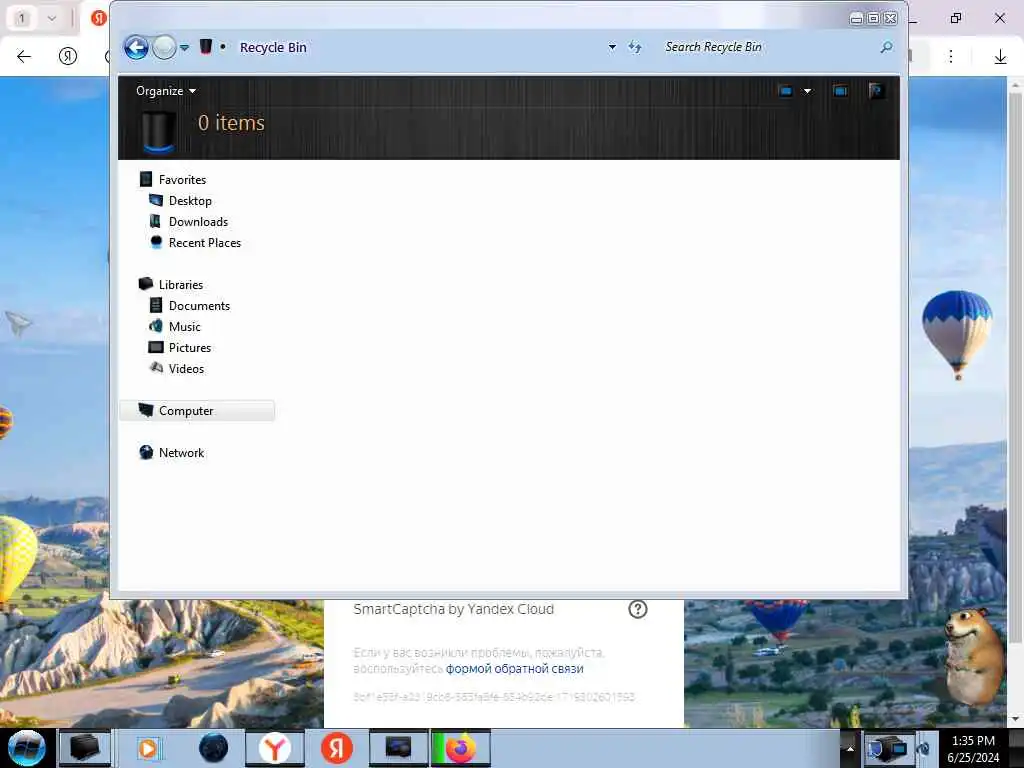1024x768 pixels.
Task: Select the red Yandex browser tab
Action: pos(99,18)
